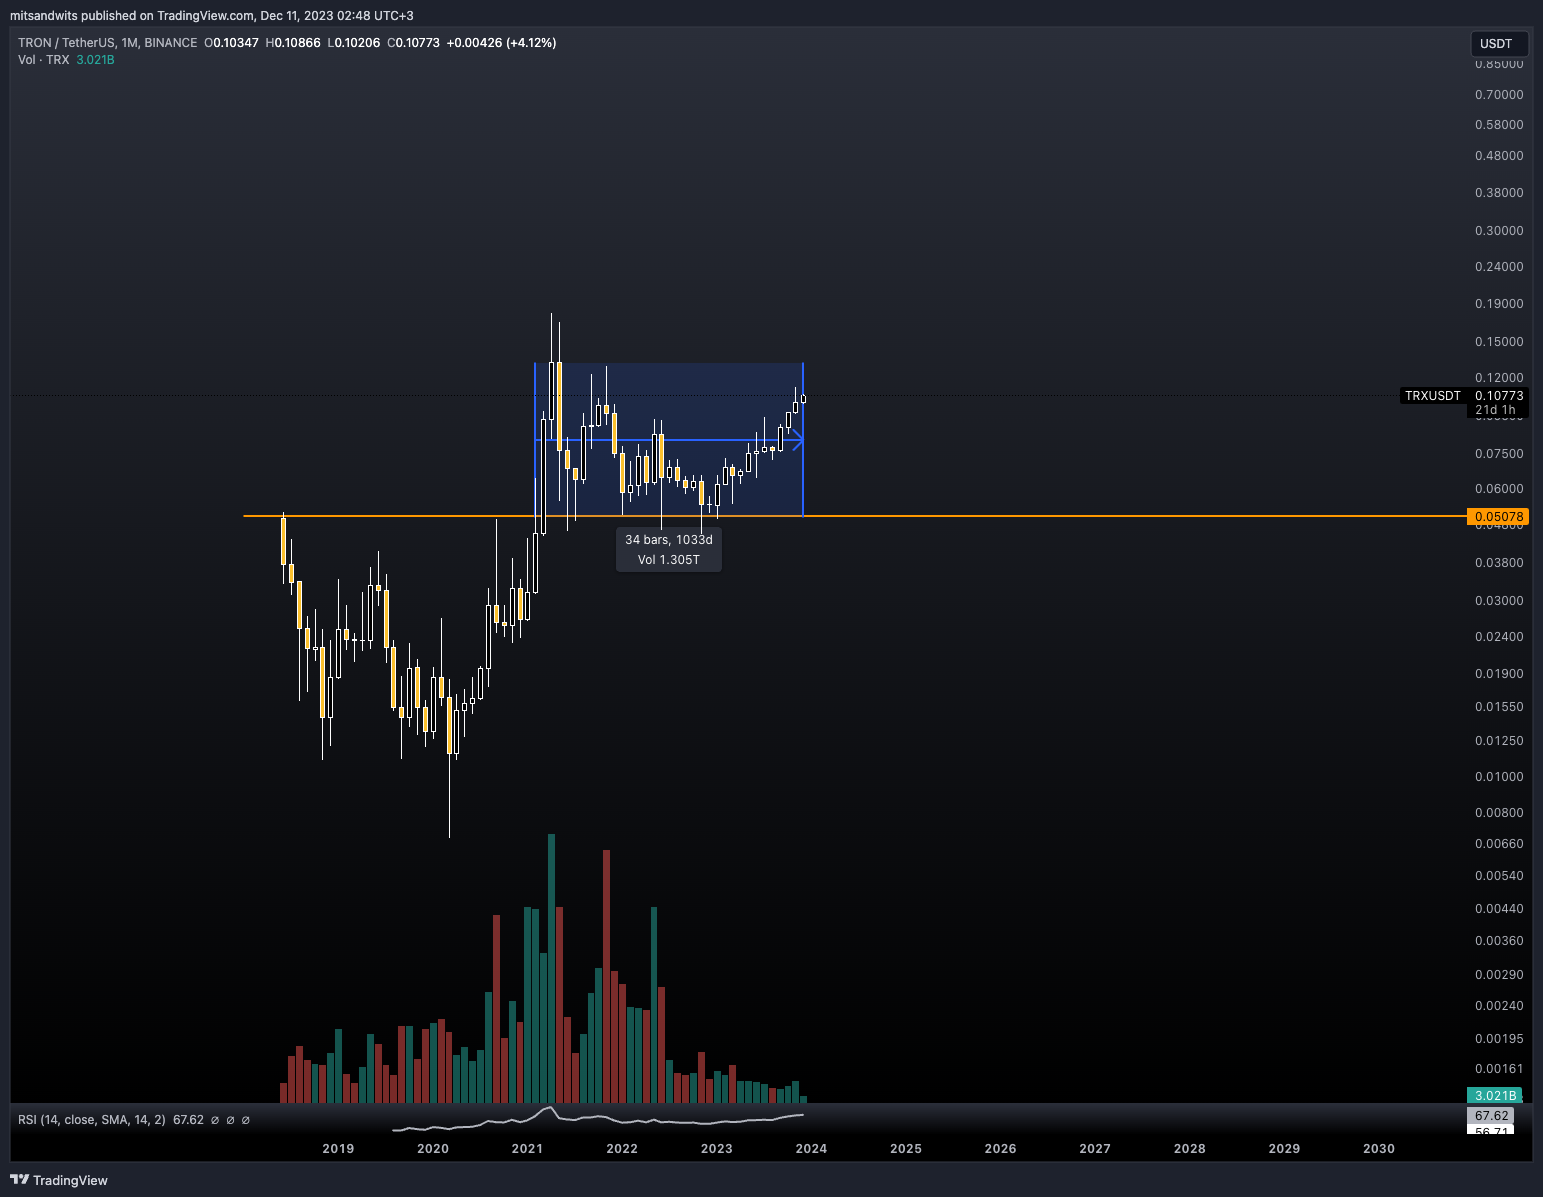Image resolution: width=1543 pixels, height=1197 pixels.
Task: Click the 0.03800 price axis label
Action: point(1499,563)
